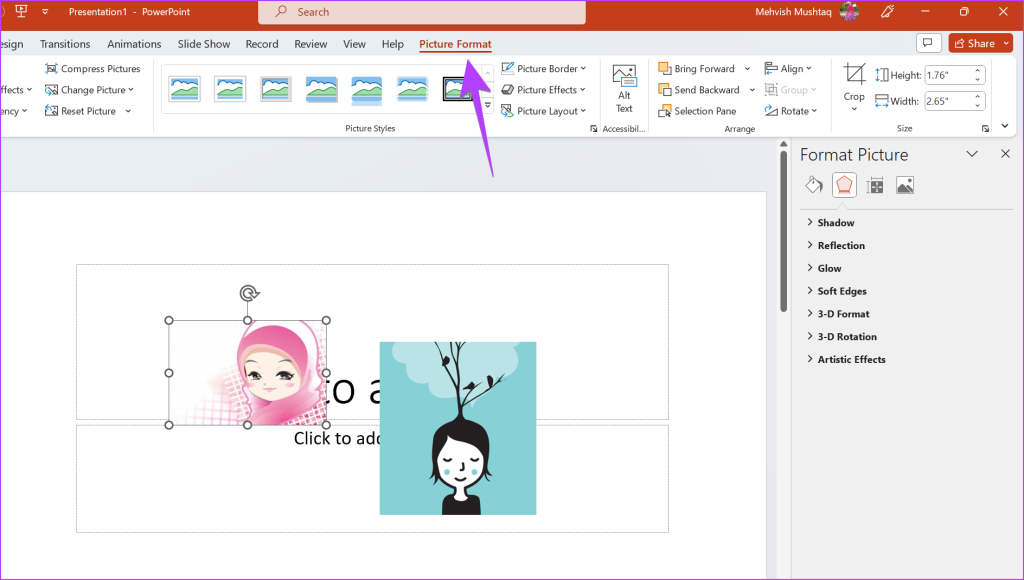1024x580 pixels.
Task: Open the Picture Layout dropdown
Action: tap(543, 111)
